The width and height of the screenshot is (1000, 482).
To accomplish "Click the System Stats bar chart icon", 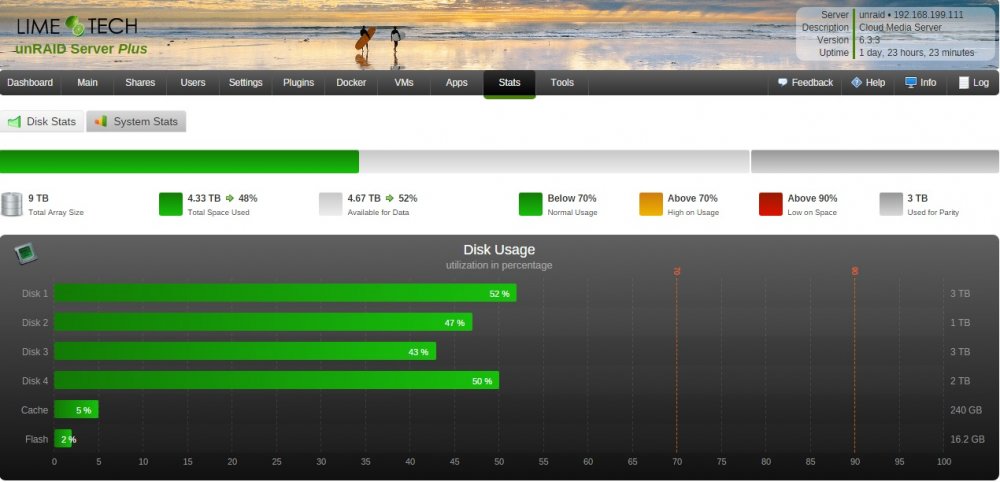I will coord(101,121).
